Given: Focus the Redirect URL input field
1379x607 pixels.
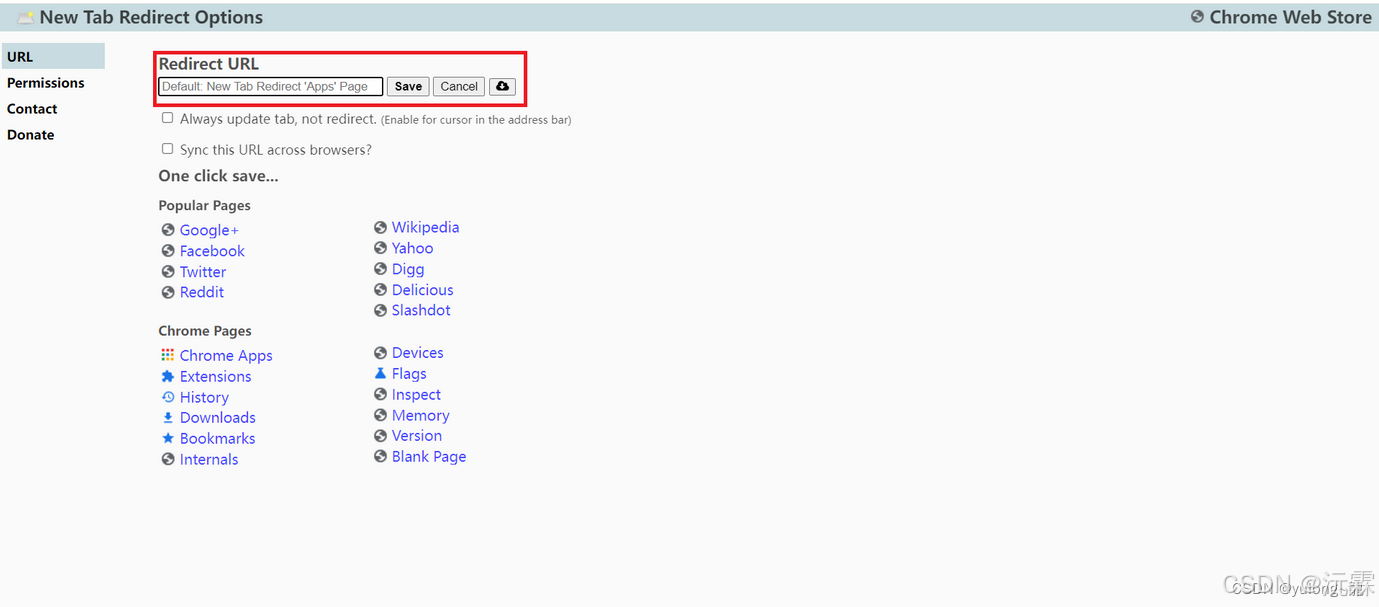Looking at the screenshot, I should pos(271,86).
